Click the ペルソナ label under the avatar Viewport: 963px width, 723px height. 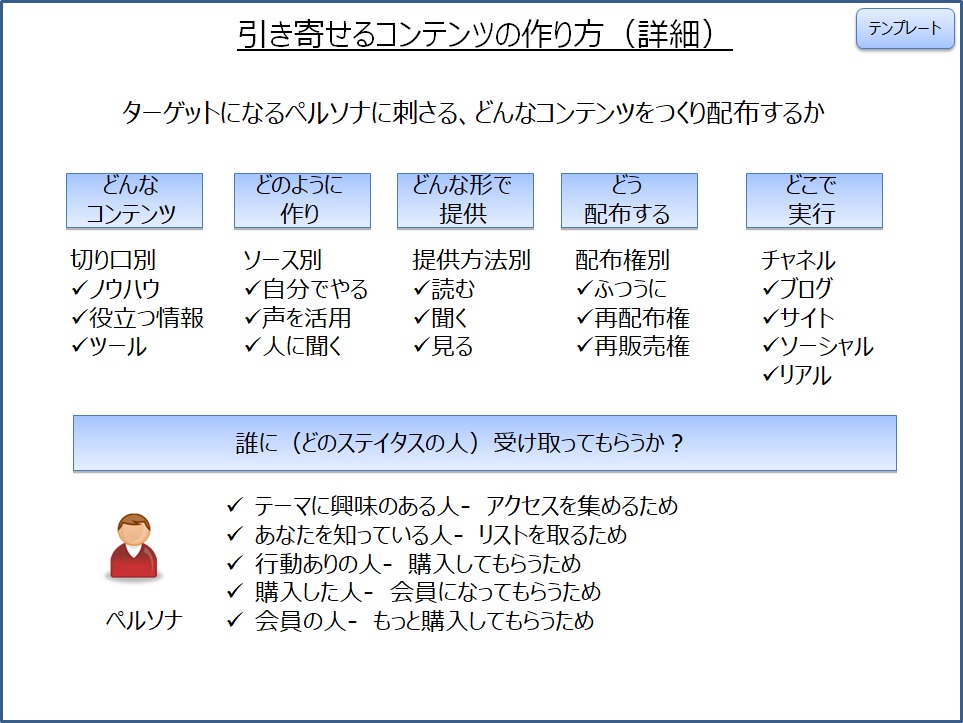coord(144,620)
